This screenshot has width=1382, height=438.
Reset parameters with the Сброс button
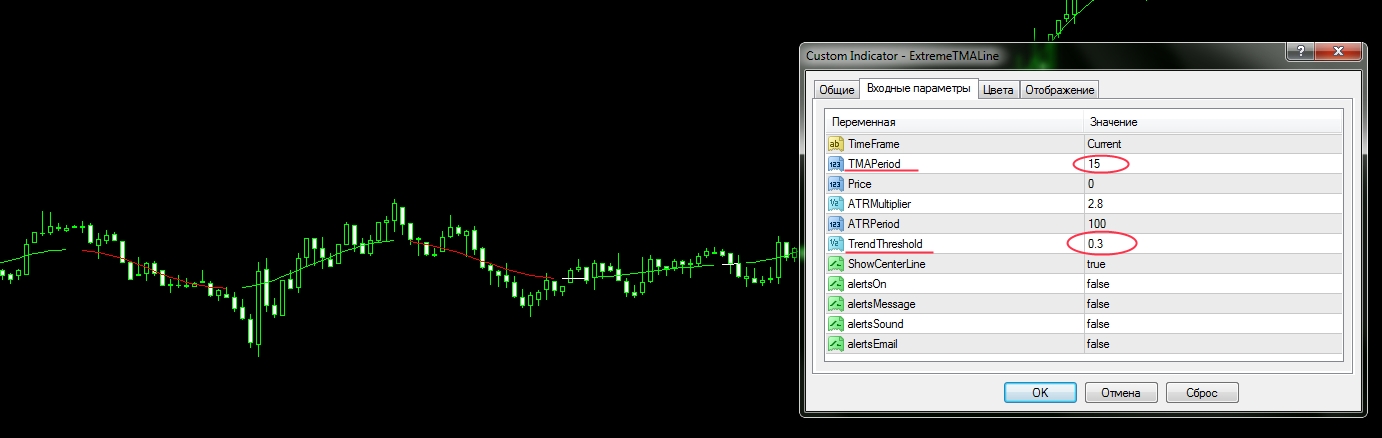tap(1201, 392)
